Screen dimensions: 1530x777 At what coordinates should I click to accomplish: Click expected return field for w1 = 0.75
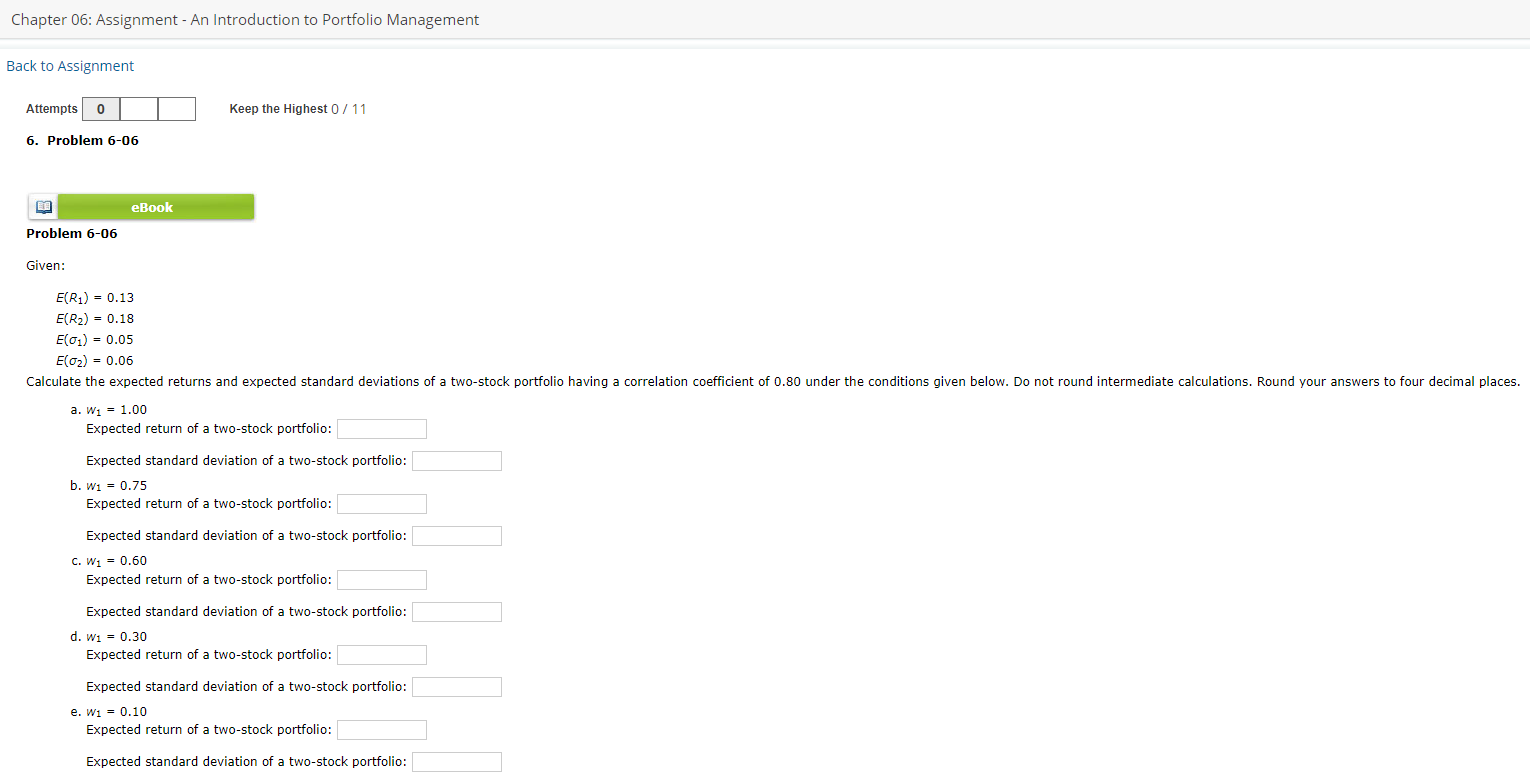click(381, 503)
